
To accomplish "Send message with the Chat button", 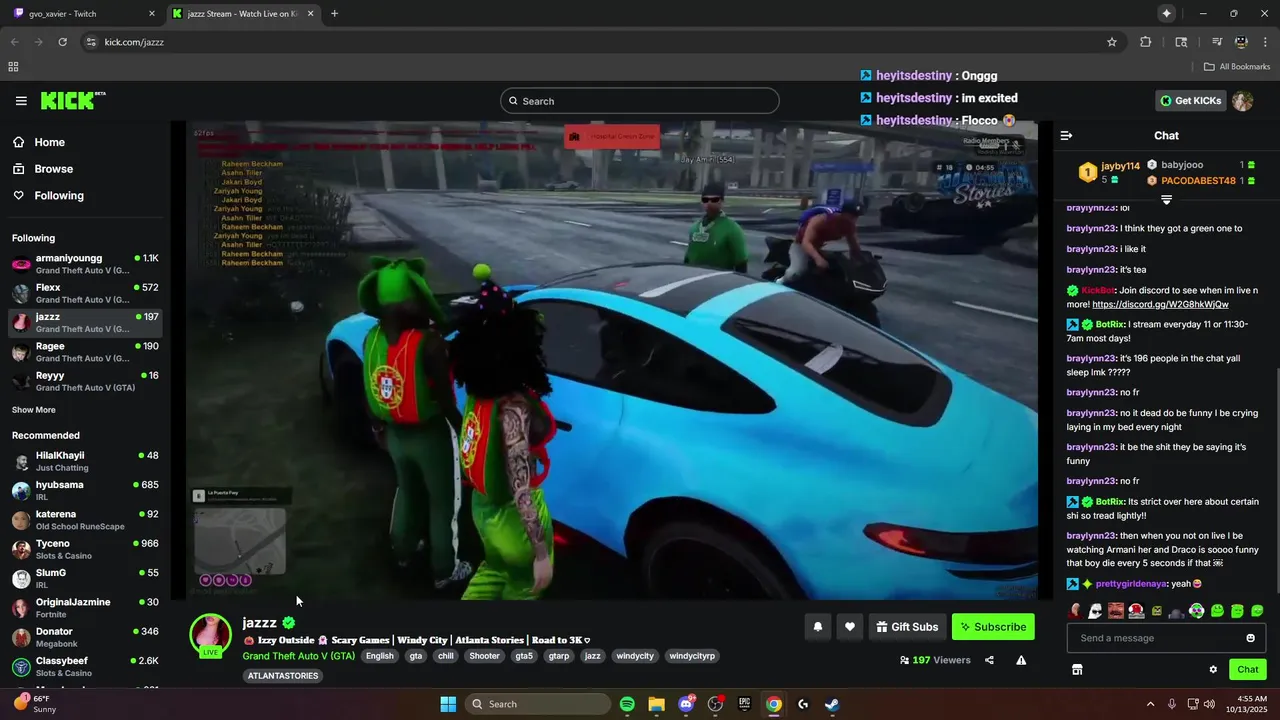I will [x=1247, y=669].
